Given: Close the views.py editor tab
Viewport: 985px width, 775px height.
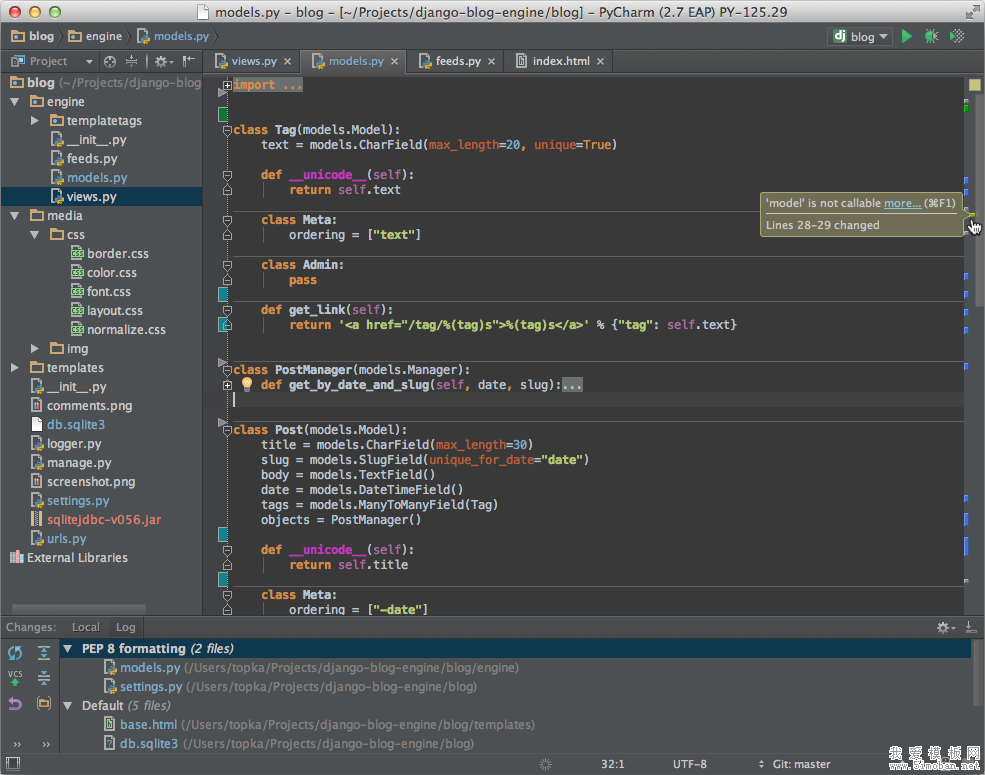Looking at the screenshot, I should (x=287, y=62).
